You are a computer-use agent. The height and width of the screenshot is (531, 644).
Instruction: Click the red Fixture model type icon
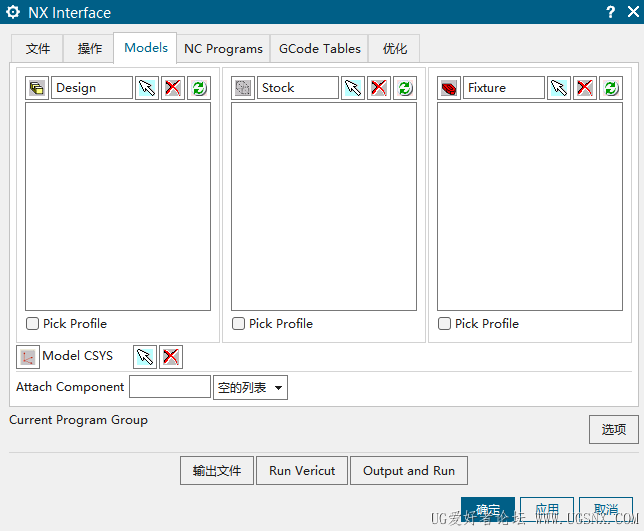449,88
